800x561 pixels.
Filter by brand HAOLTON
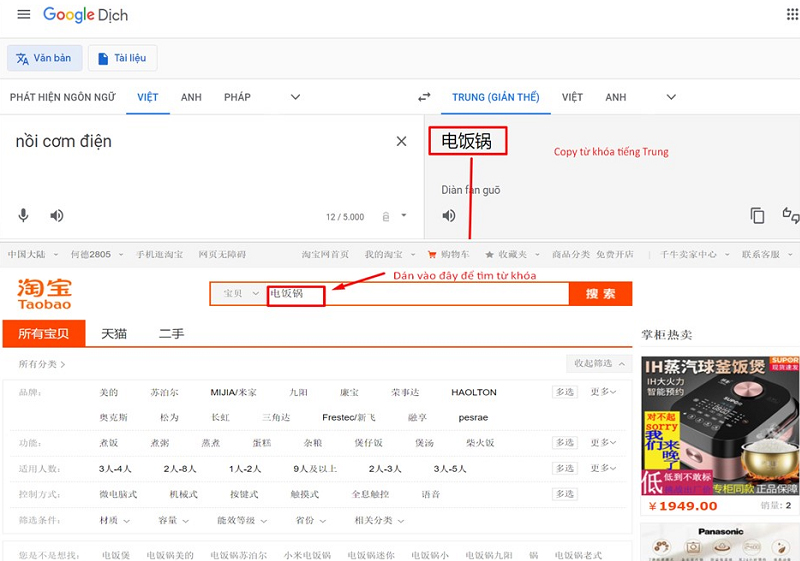473,392
